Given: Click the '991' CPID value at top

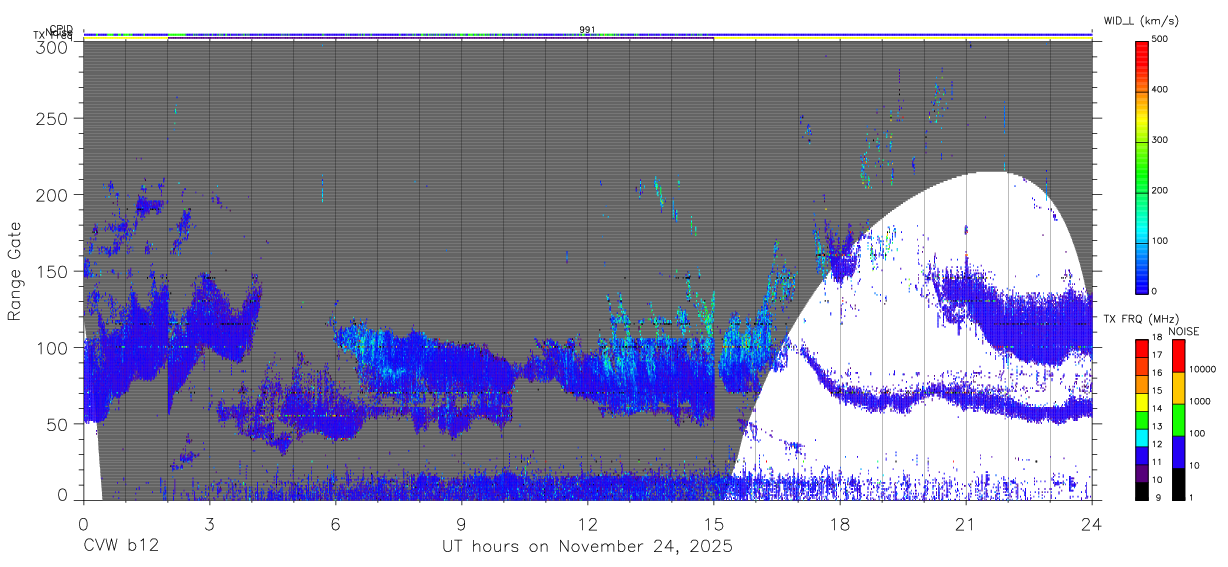Looking at the screenshot, I should pyautogui.click(x=587, y=29).
